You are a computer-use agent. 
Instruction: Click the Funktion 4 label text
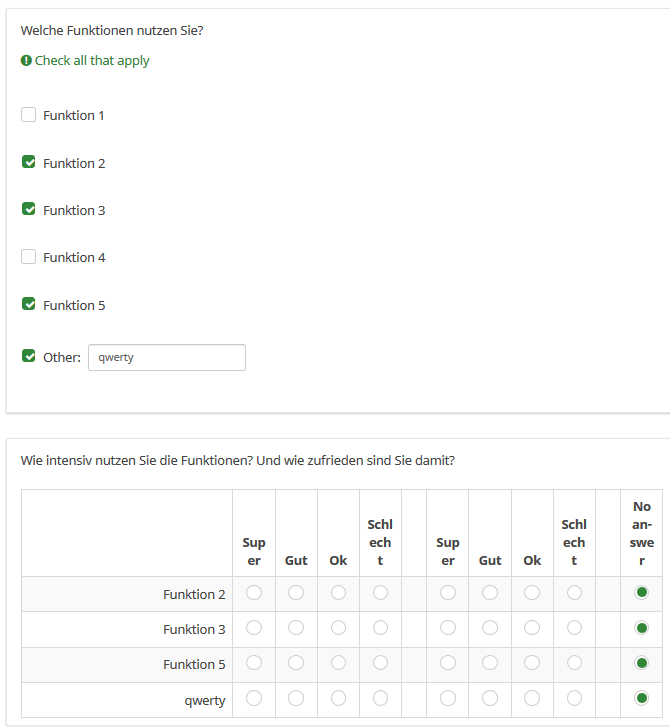click(x=74, y=257)
